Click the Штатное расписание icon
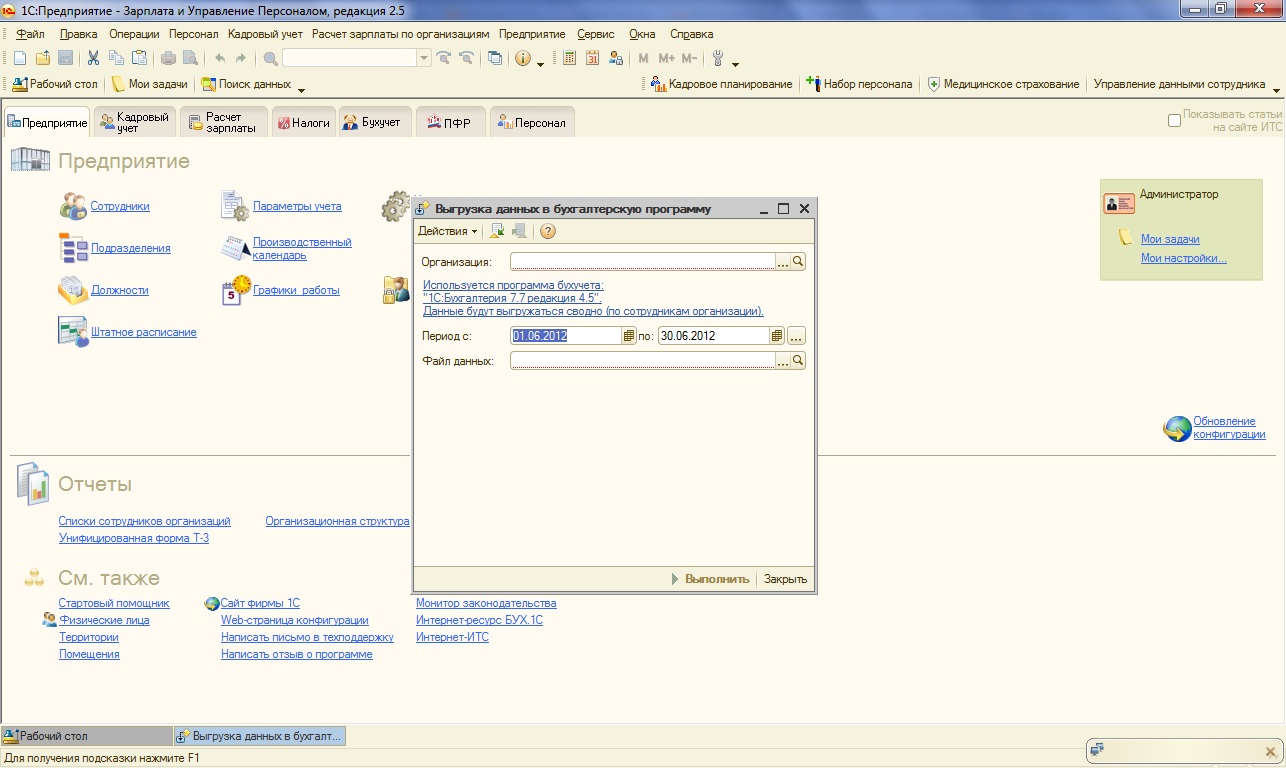 point(73,331)
